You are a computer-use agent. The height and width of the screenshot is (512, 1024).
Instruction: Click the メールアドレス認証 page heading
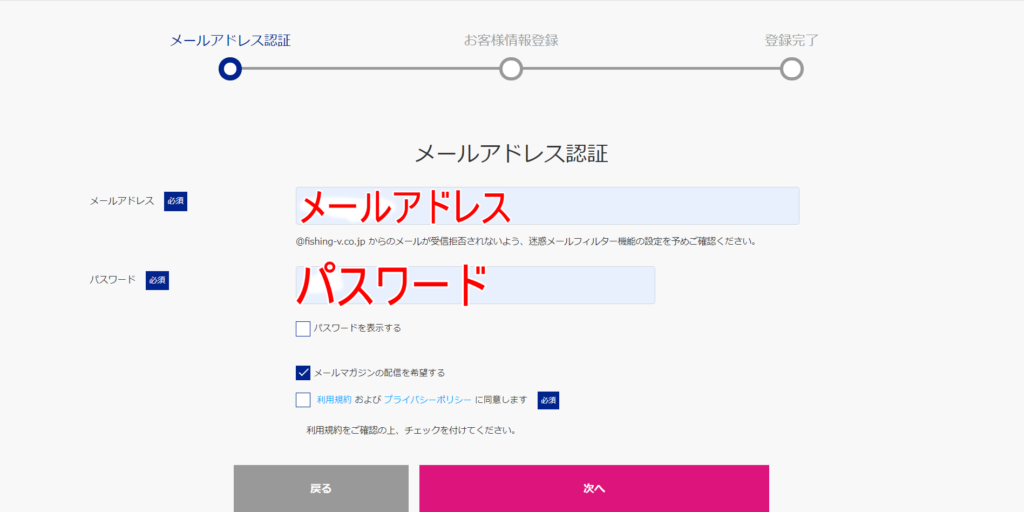[x=512, y=154]
